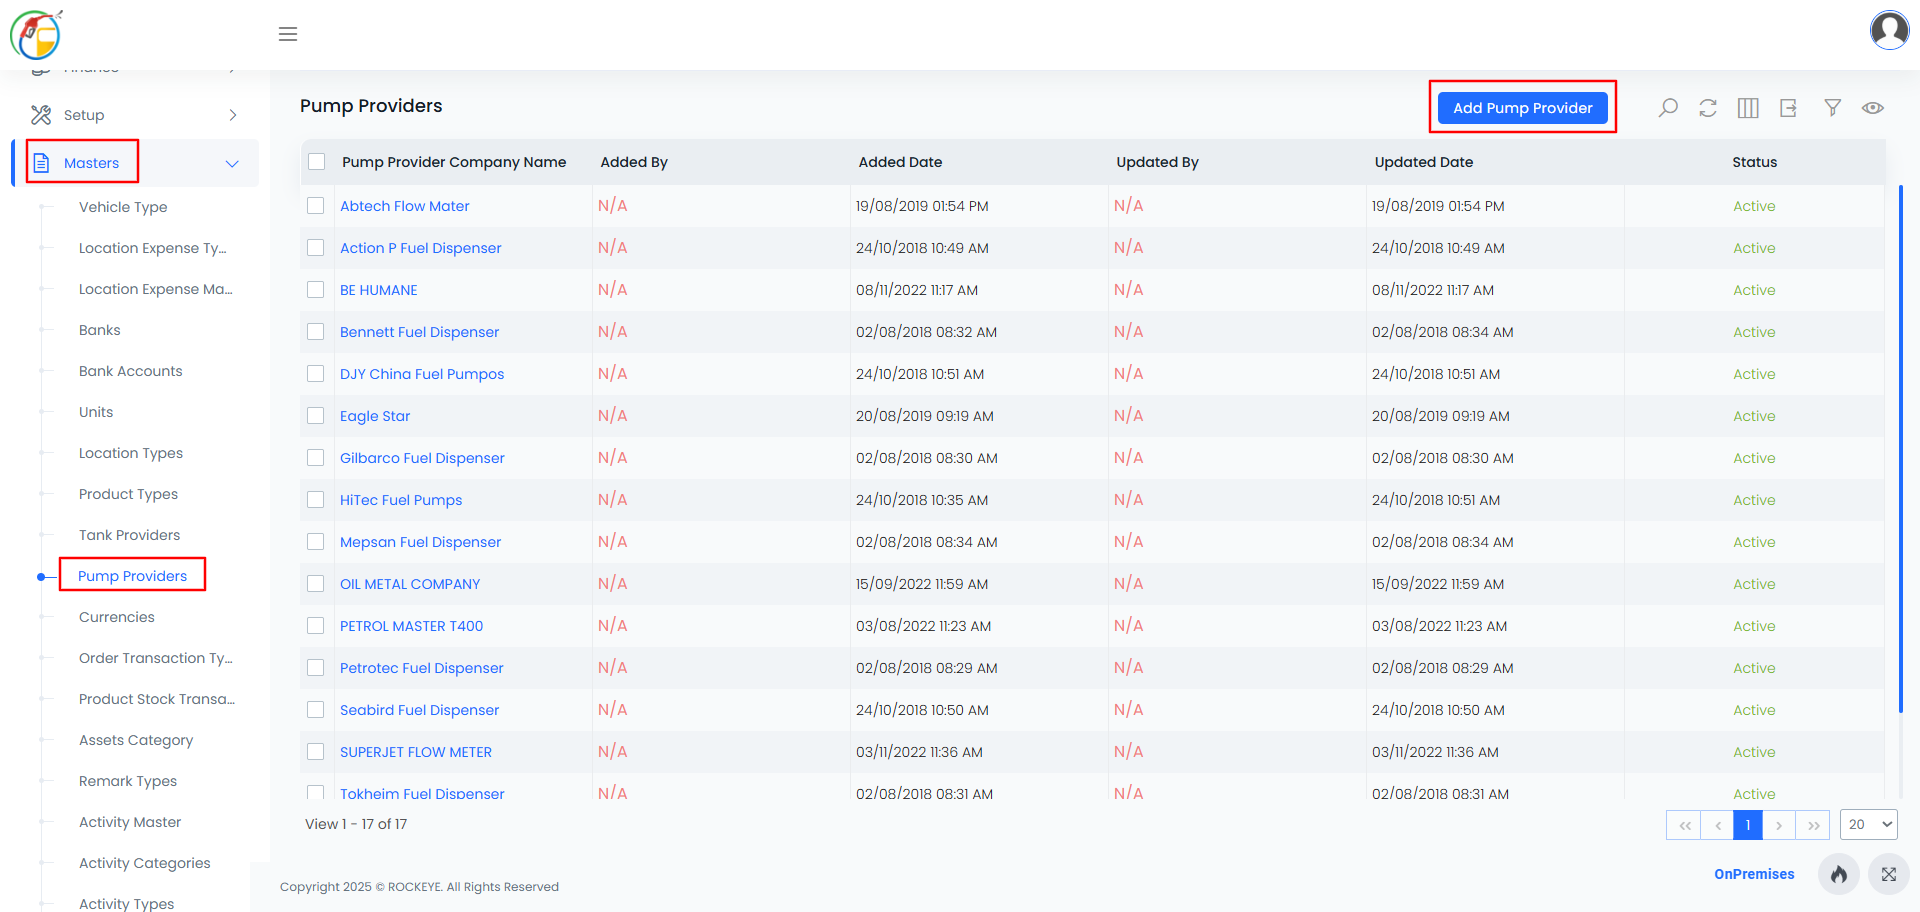This screenshot has height=912, width=1920.
Task: Select all rows header checkbox
Action: (x=317, y=162)
